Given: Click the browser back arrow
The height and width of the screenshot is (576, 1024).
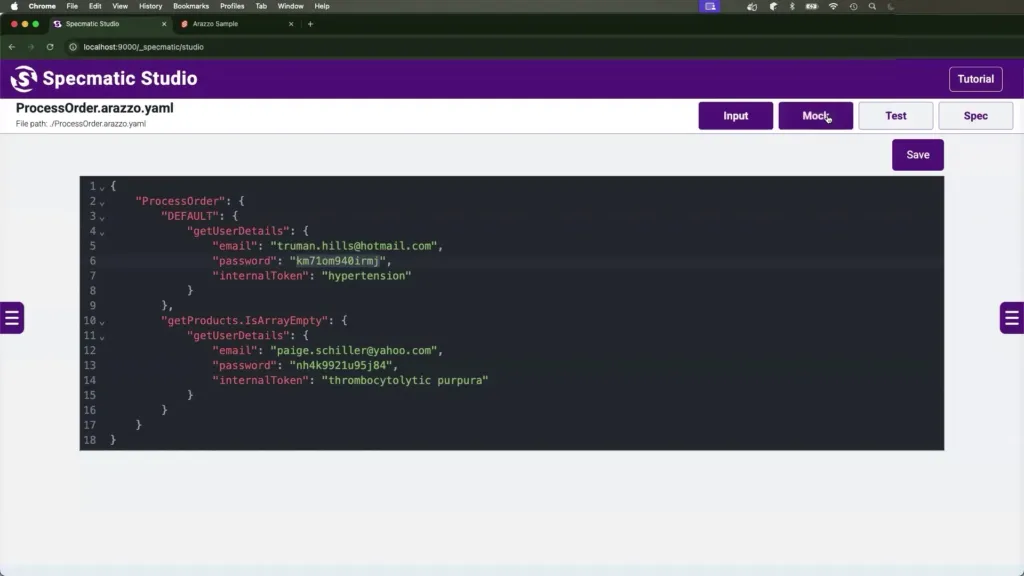Looking at the screenshot, I should coord(12,47).
